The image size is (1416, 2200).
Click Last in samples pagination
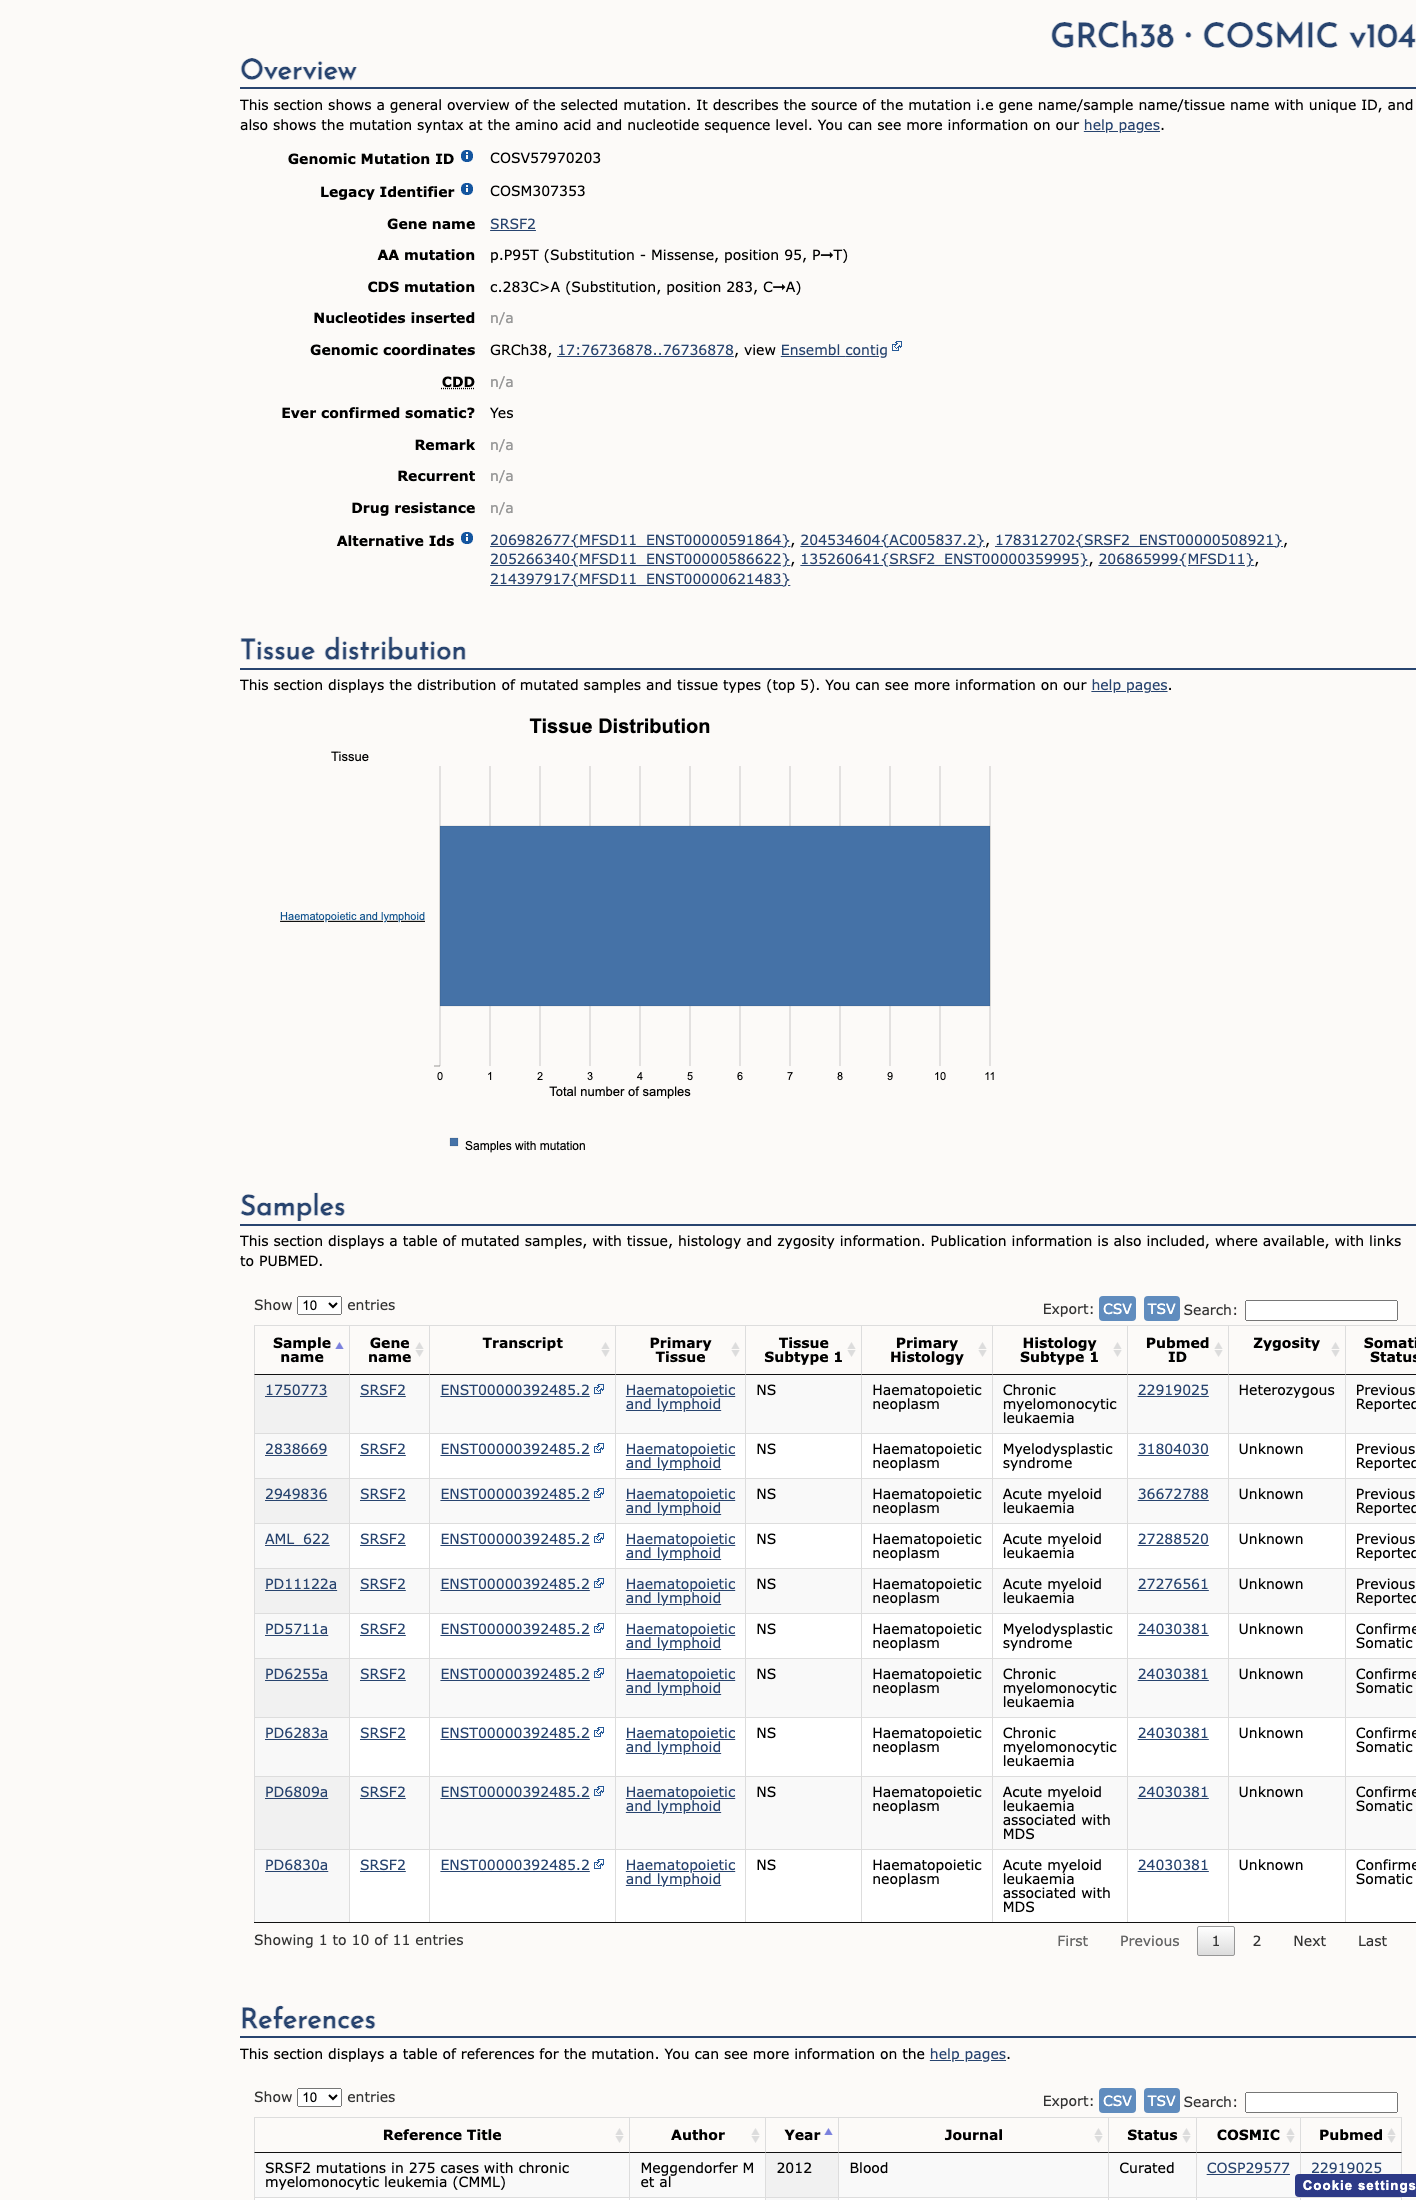1372,1941
